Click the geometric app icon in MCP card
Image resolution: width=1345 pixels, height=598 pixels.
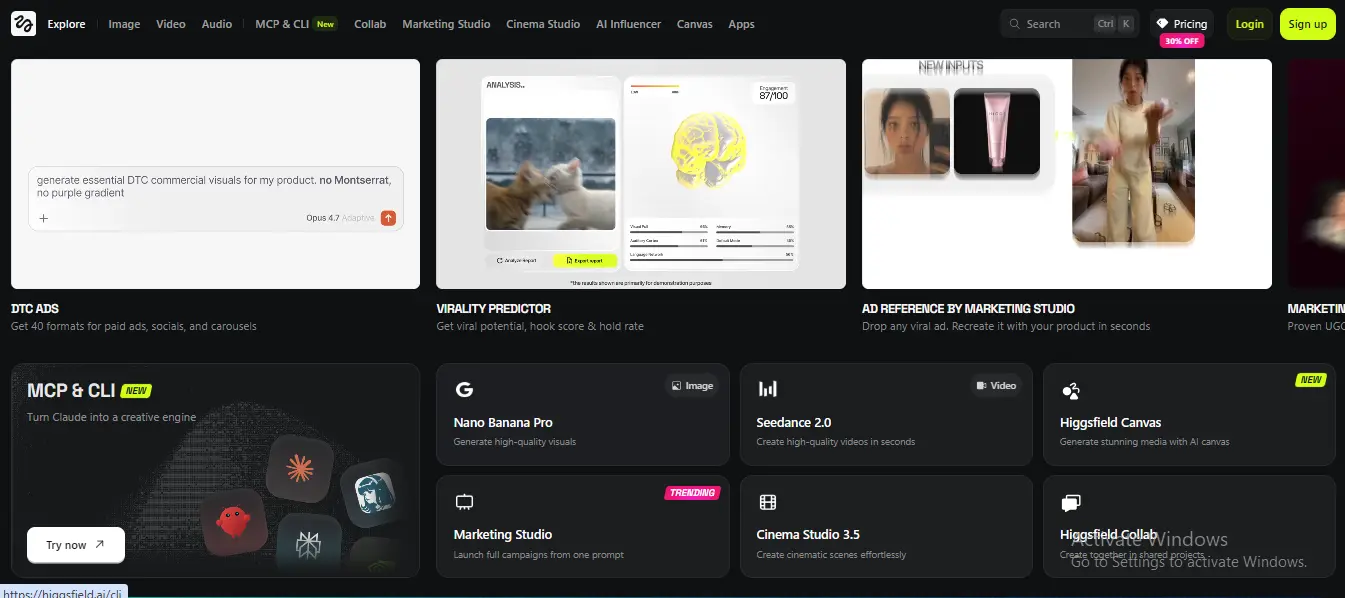click(x=307, y=544)
